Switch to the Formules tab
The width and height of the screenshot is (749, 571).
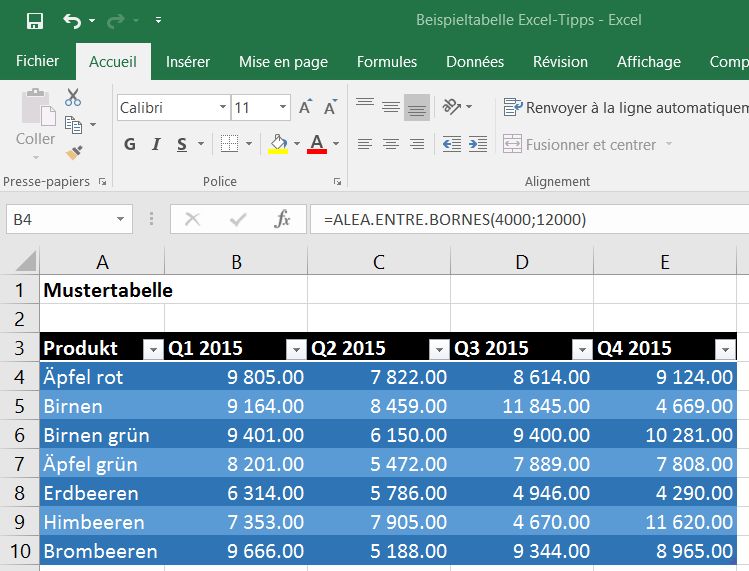[x=387, y=62]
